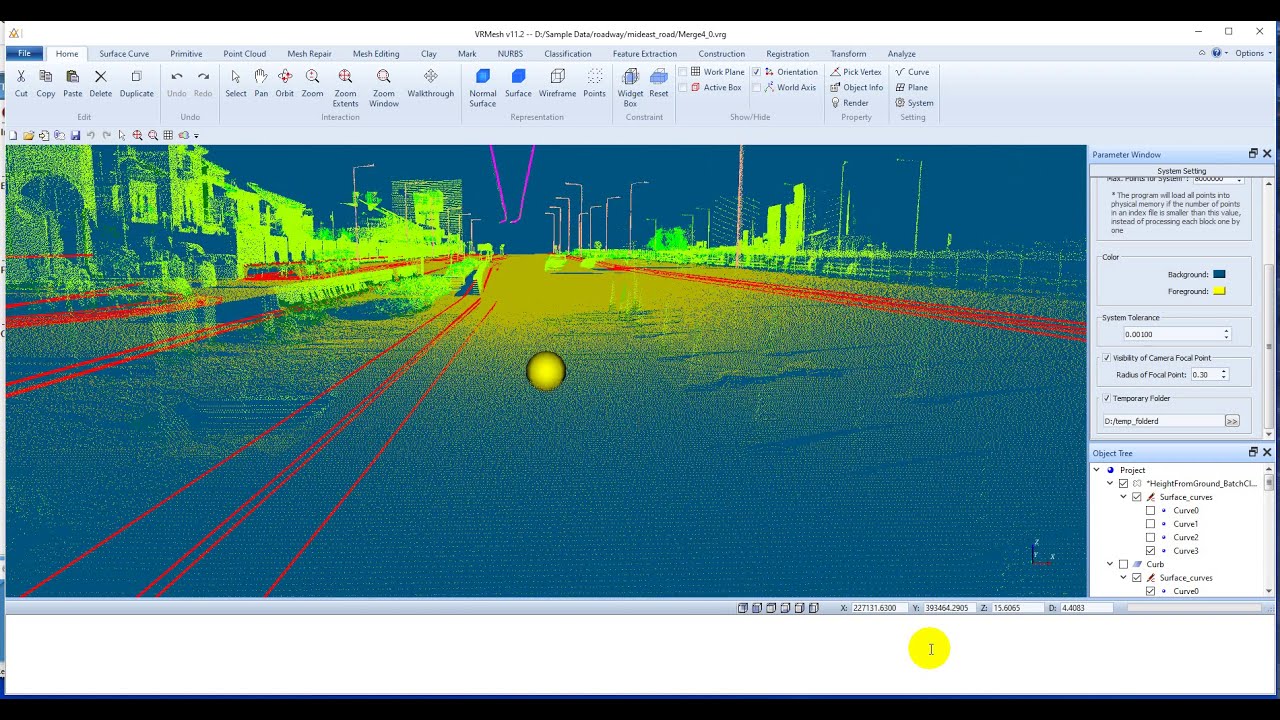Open Curve setting

tap(912, 72)
